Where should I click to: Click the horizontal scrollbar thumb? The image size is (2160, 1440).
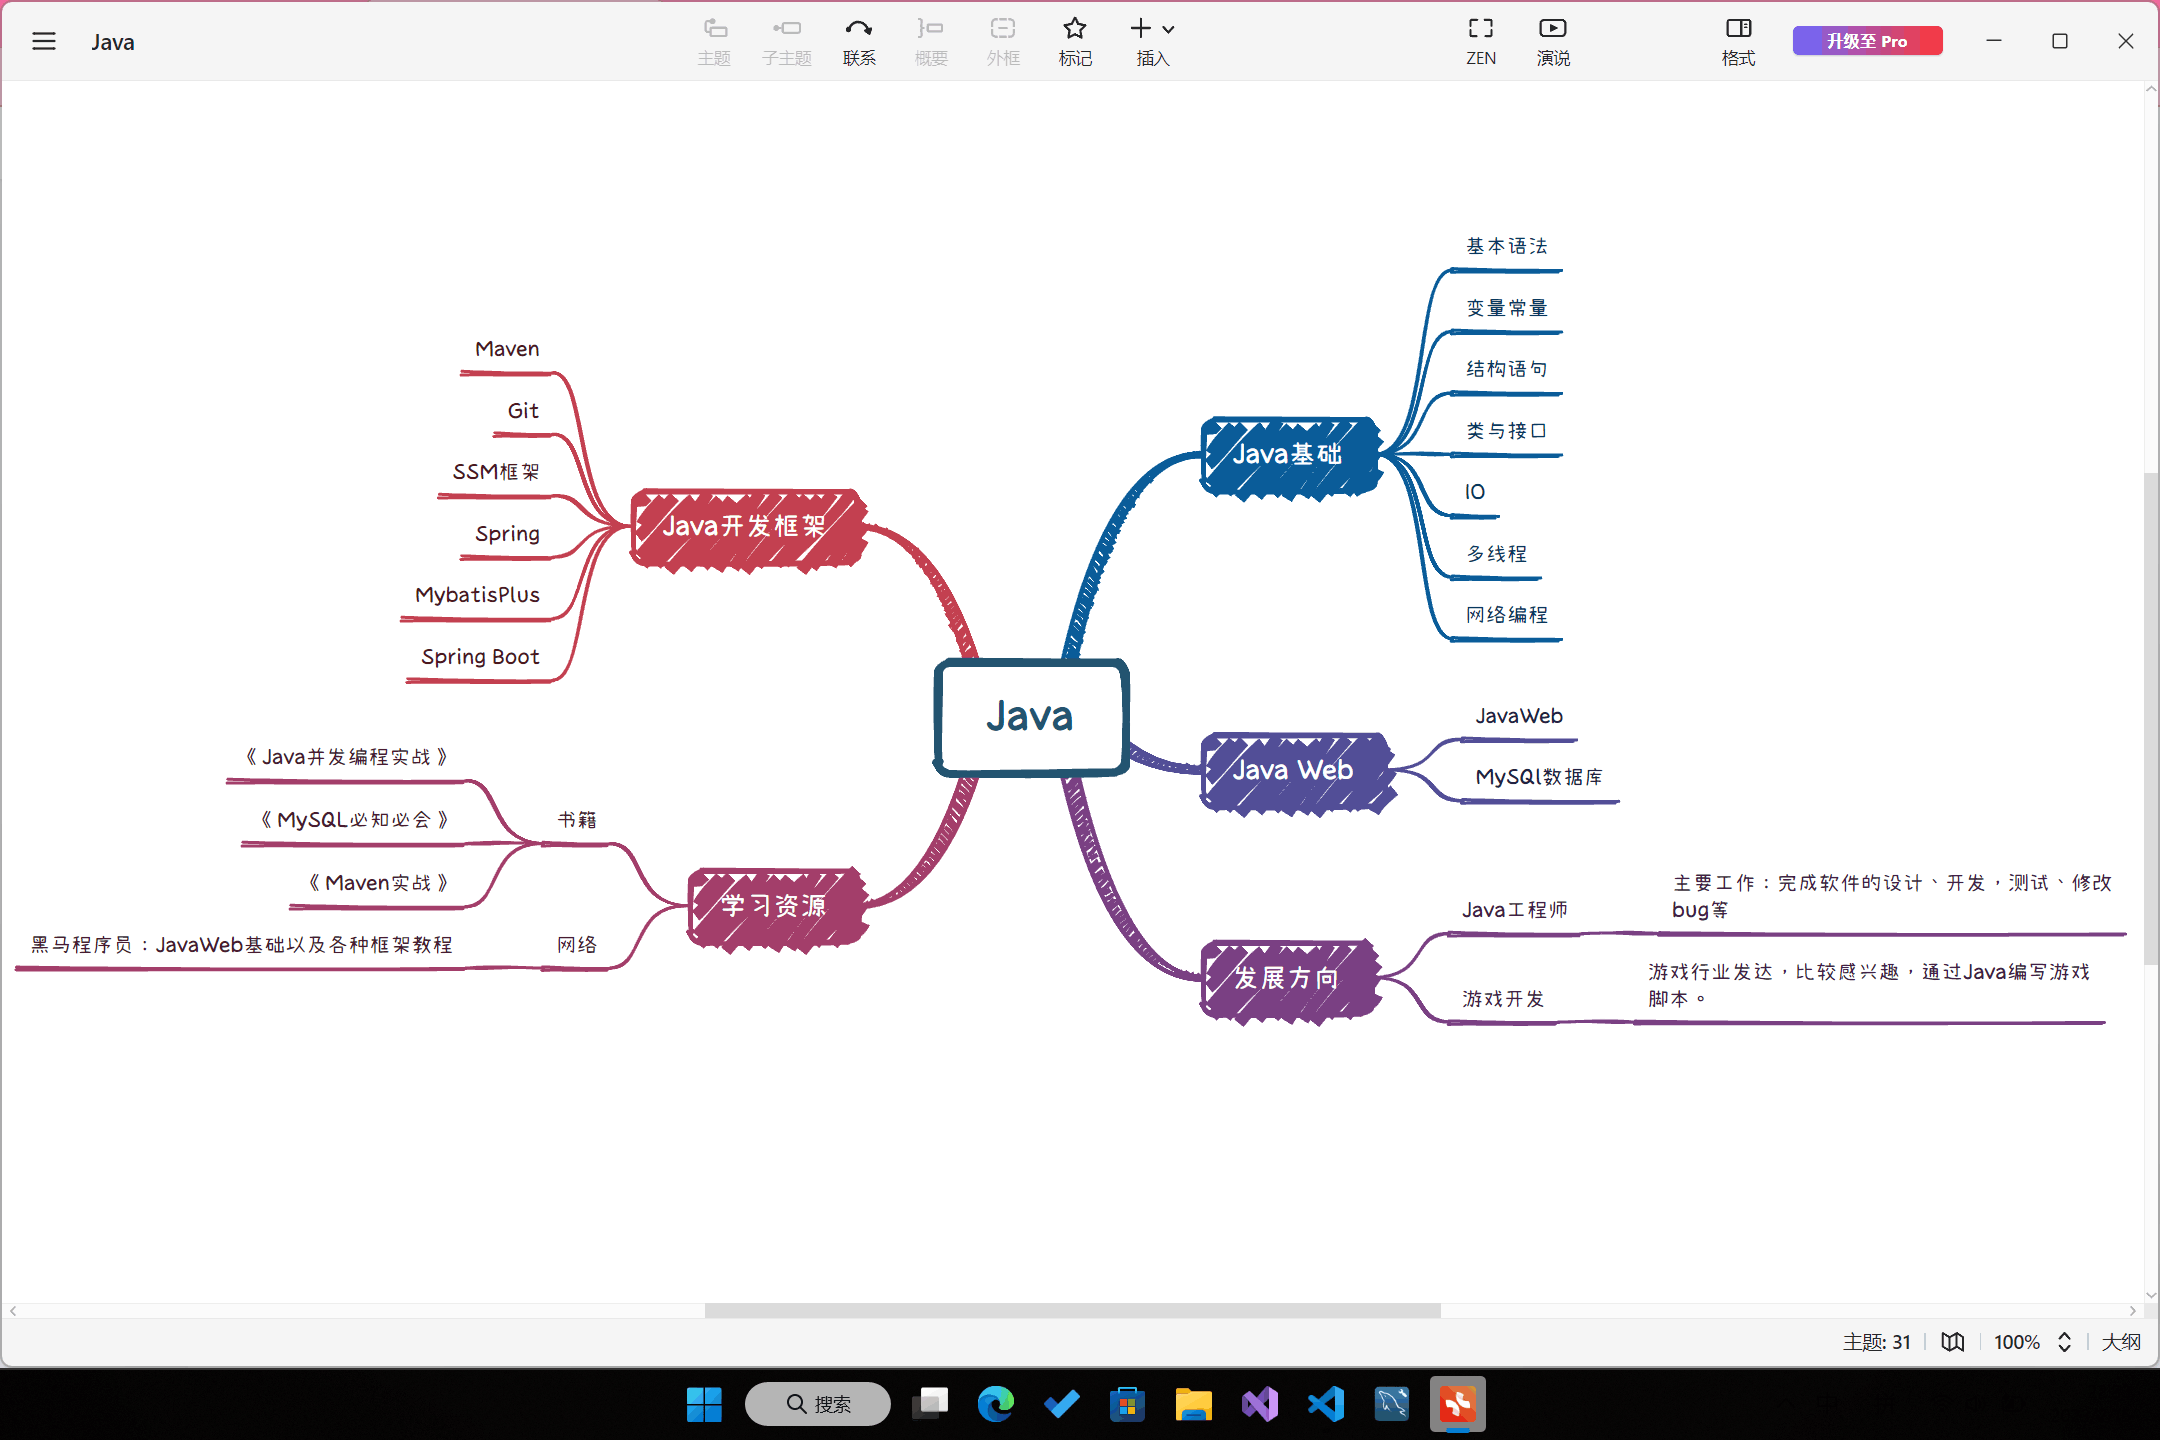coord(1072,1310)
